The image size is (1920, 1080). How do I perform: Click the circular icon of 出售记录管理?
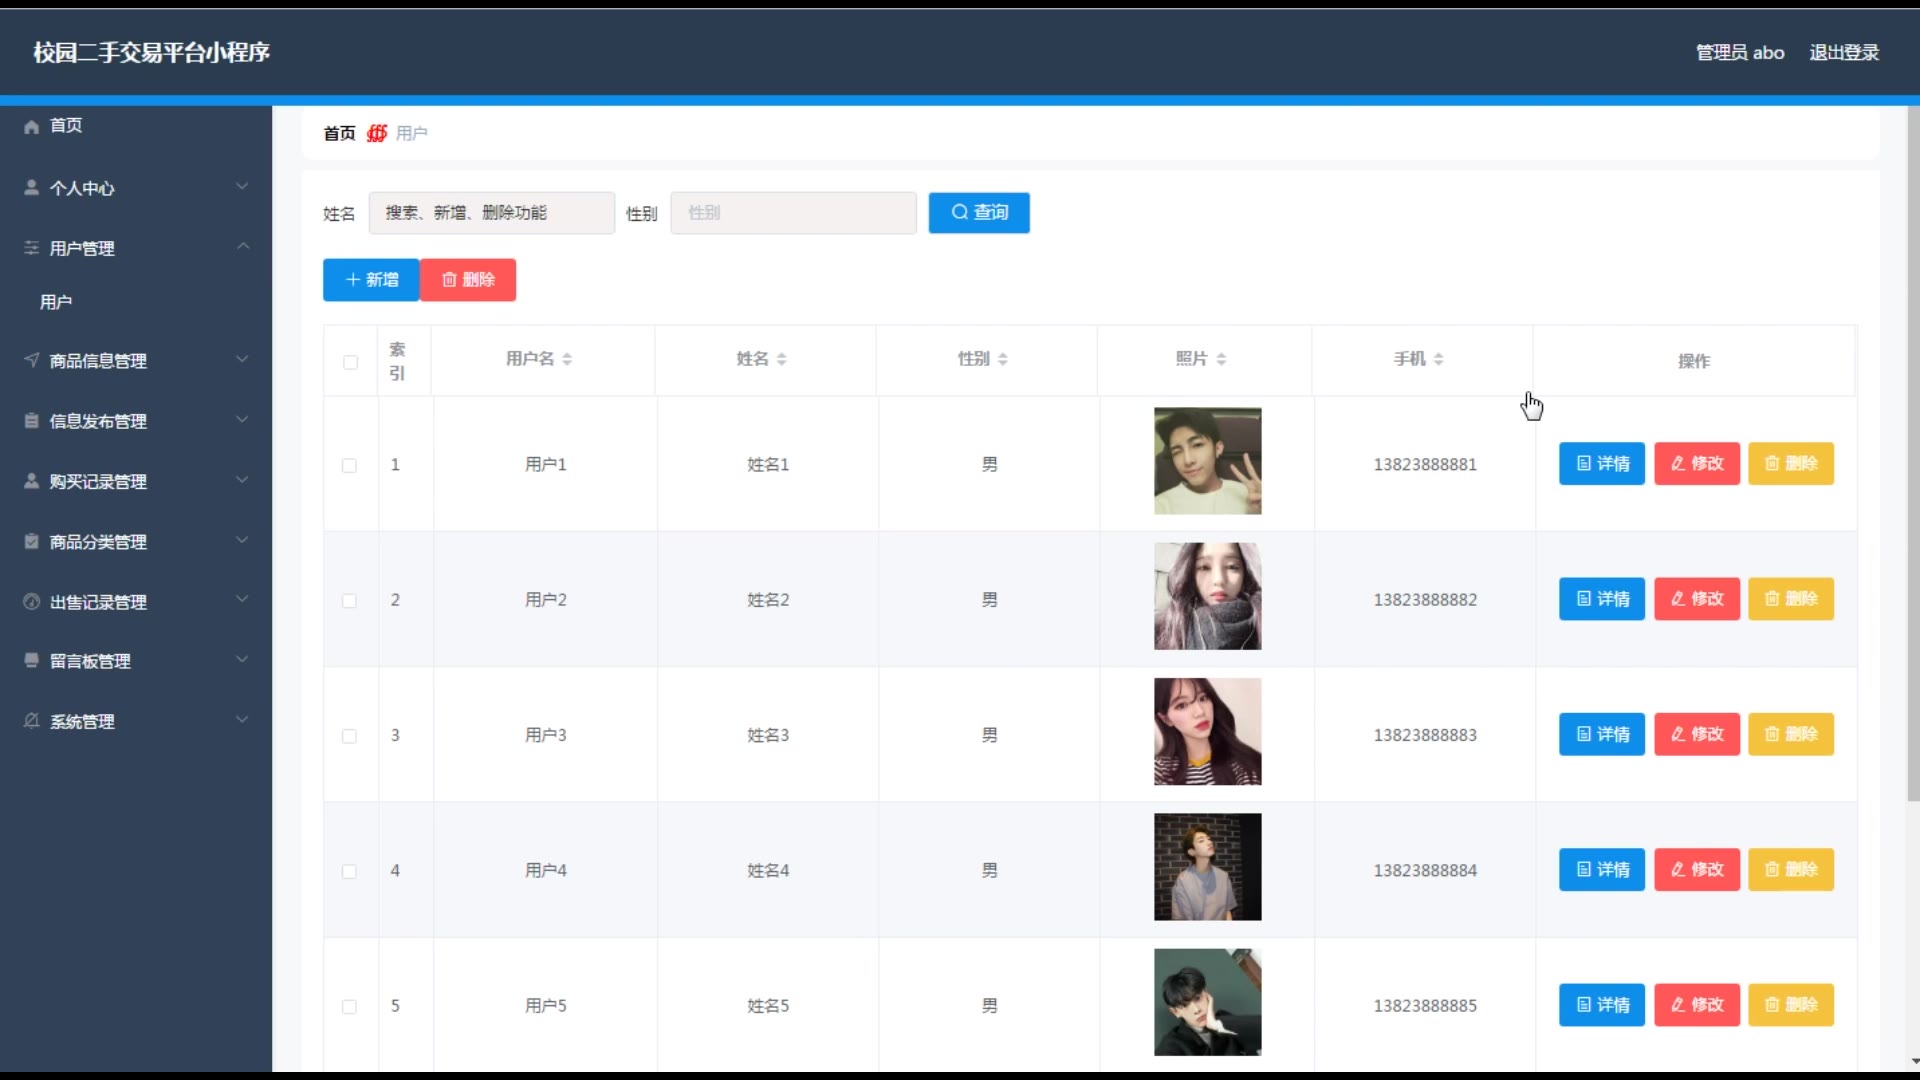coord(31,602)
